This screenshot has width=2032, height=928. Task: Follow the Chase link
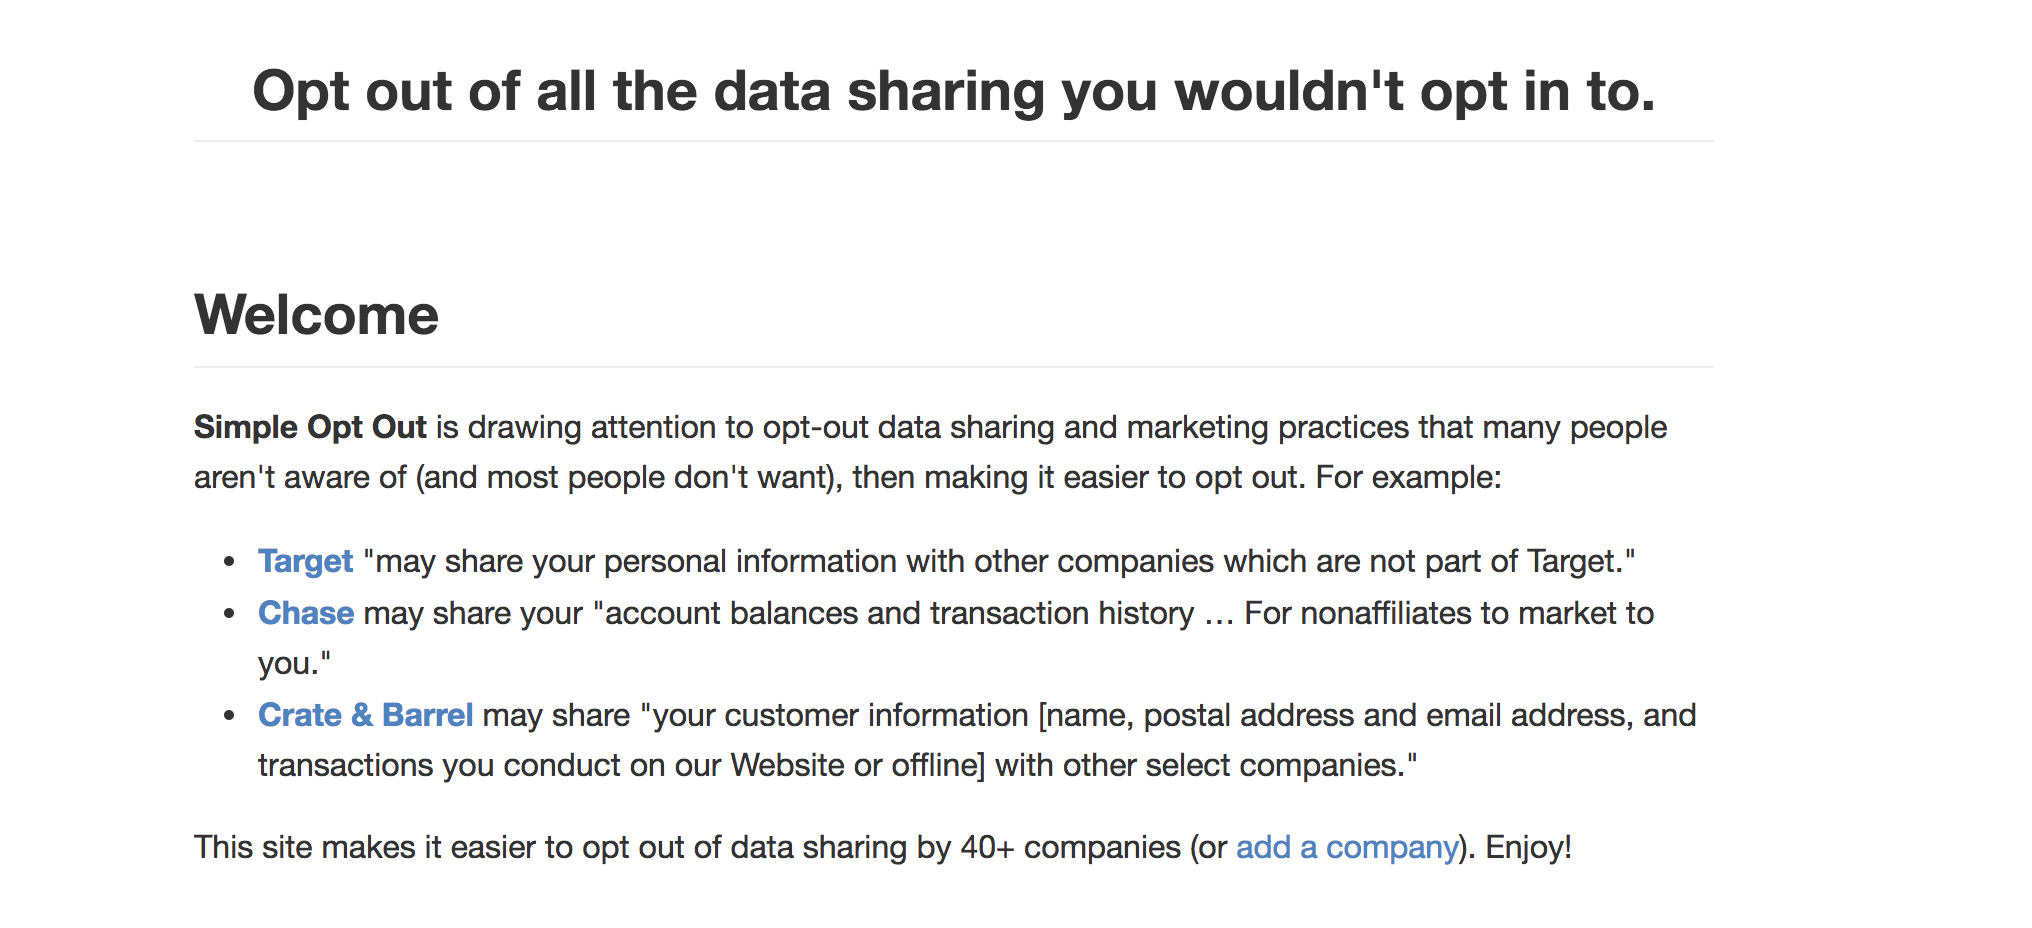pyautogui.click(x=305, y=613)
